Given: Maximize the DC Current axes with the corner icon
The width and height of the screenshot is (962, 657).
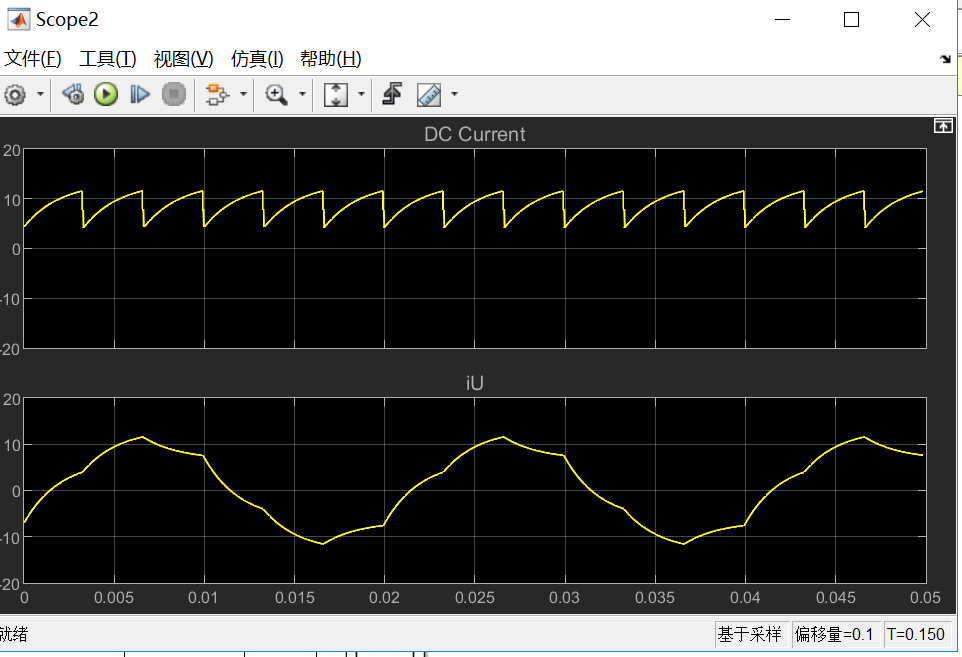Looking at the screenshot, I should [943, 126].
